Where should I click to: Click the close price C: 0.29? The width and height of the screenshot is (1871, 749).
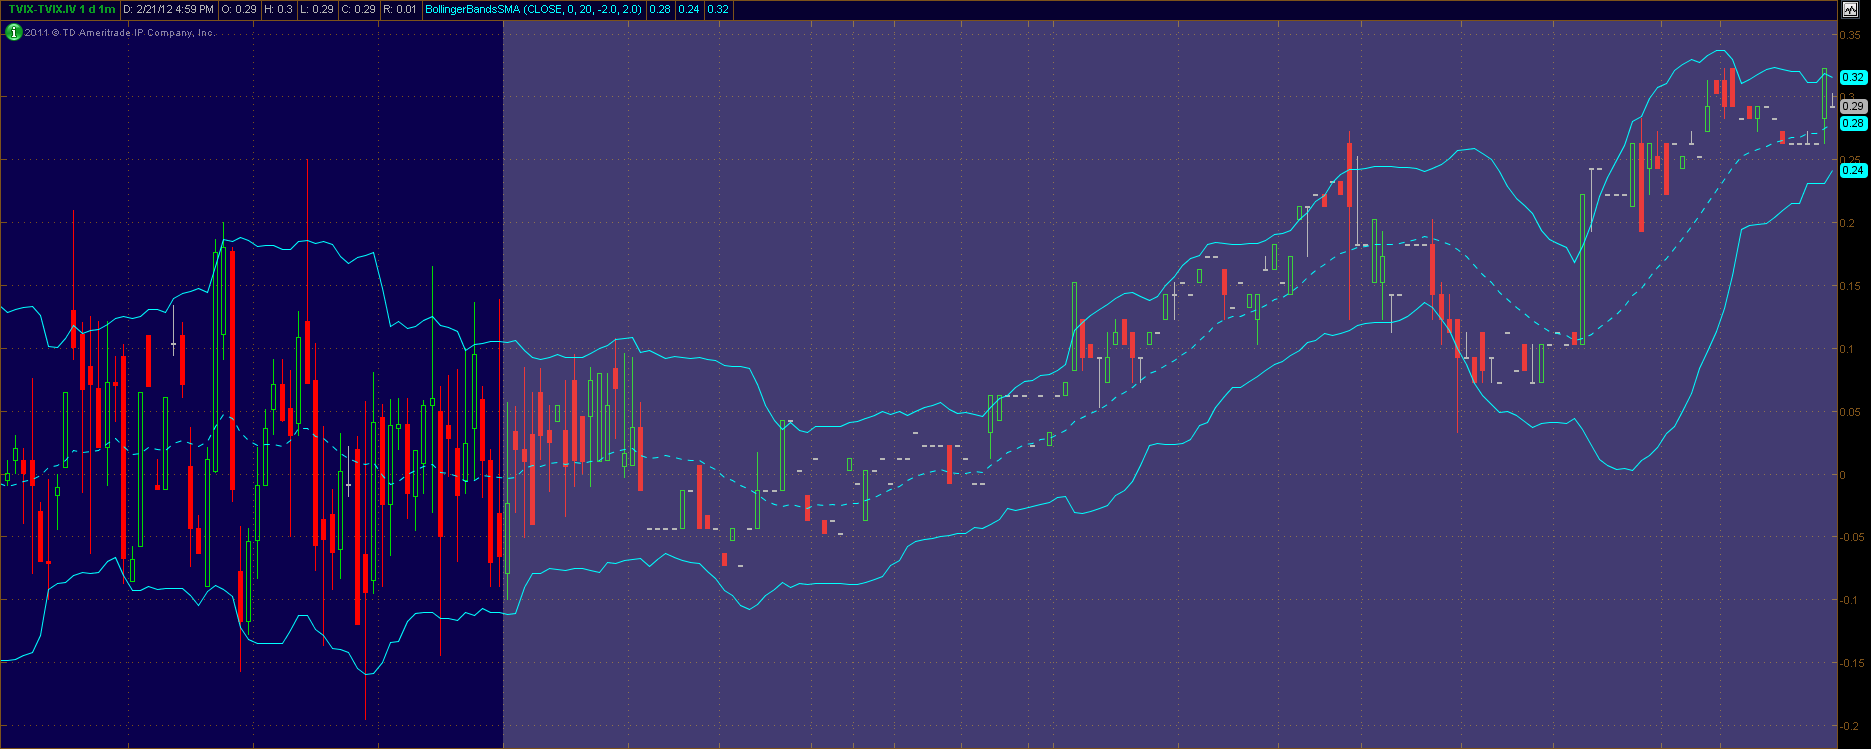pyautogui.click(x=358, y=9)
